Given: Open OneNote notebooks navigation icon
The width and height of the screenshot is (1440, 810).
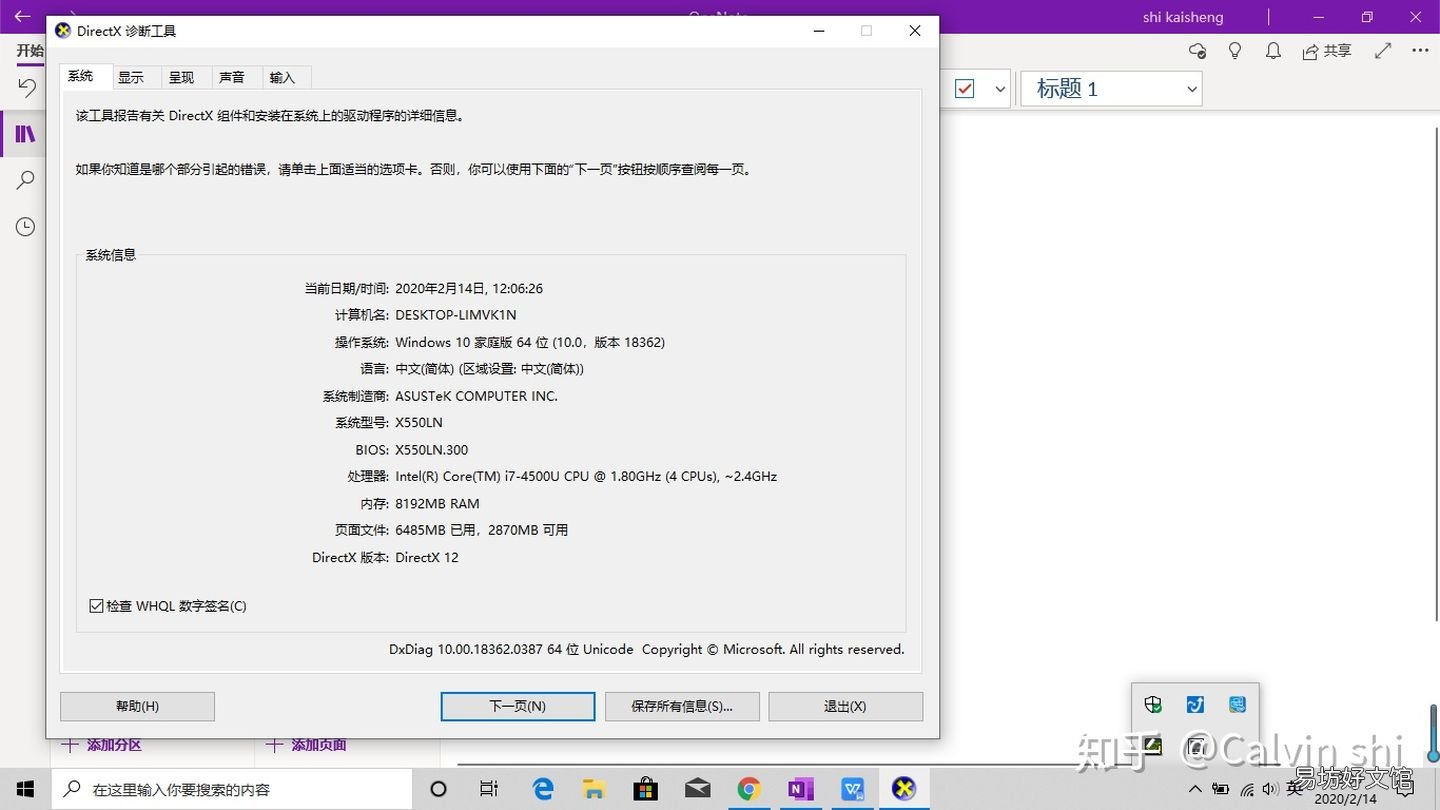Looking at the screenshot, I should click(x=25, y=134).
